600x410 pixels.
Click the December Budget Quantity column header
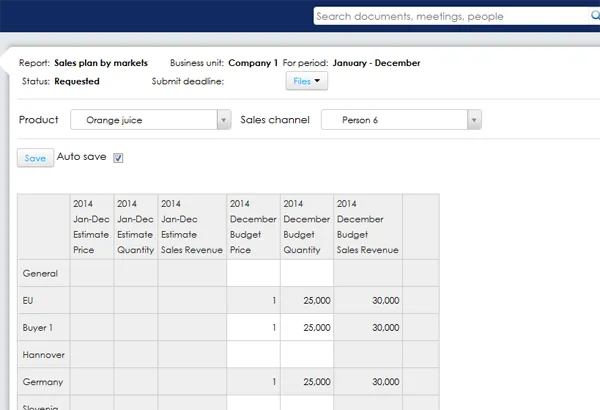(x=307, y=227)
